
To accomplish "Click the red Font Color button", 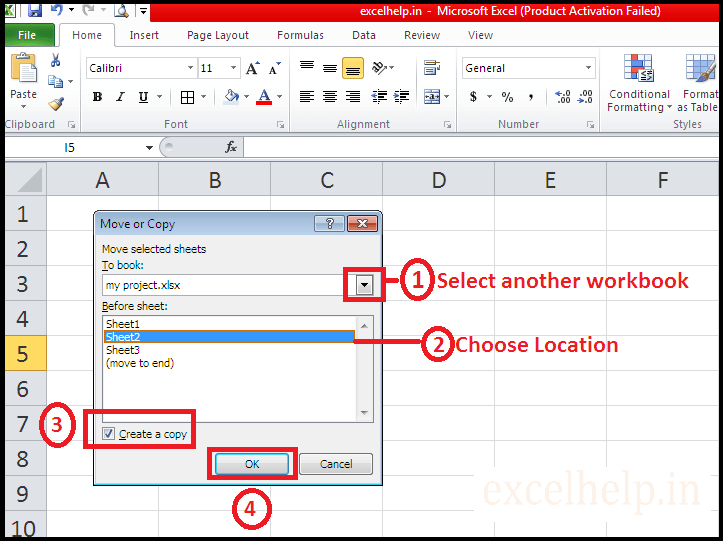I will click(264, 96).
